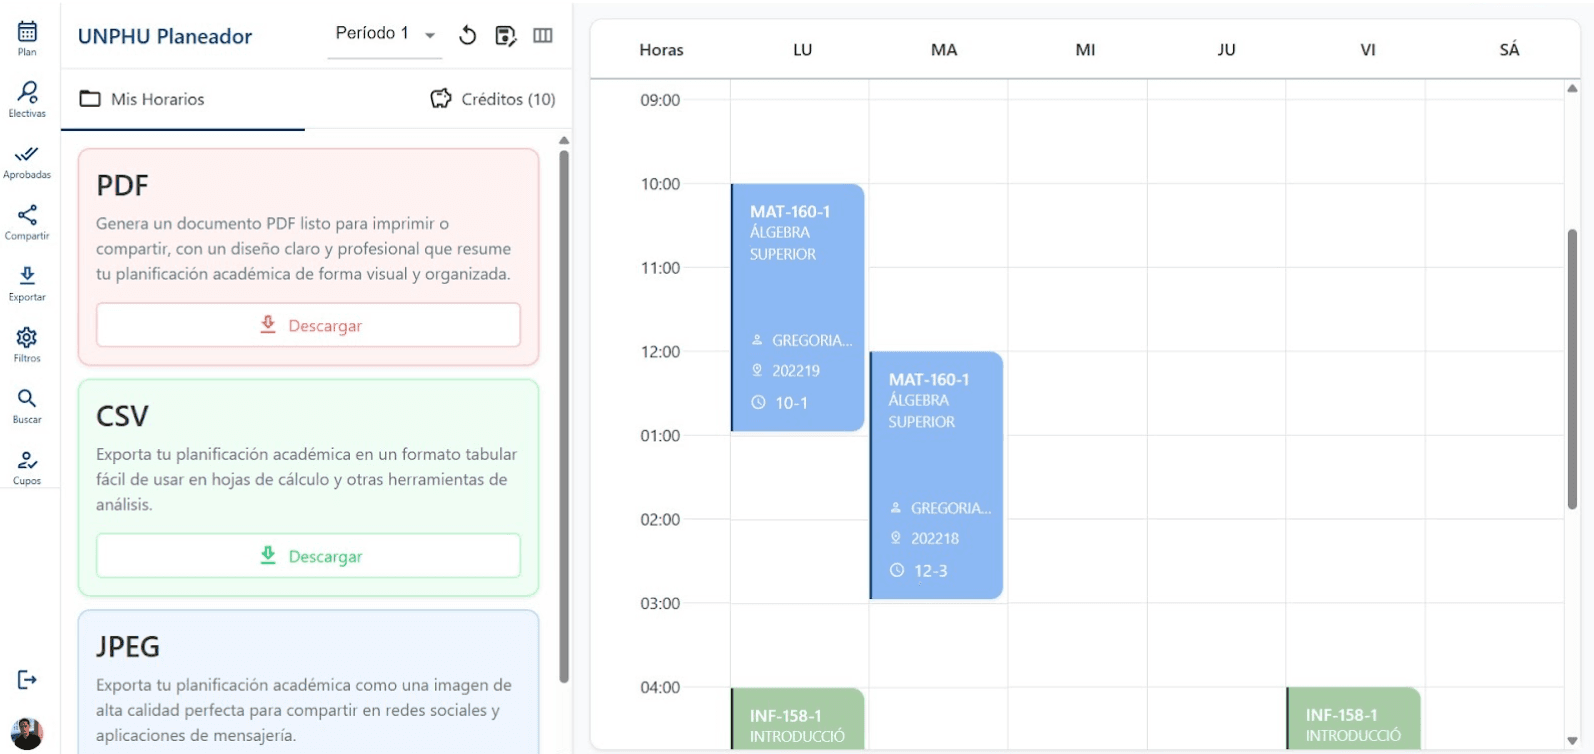Click the export panel scroll up arrow

pos(564,141)
